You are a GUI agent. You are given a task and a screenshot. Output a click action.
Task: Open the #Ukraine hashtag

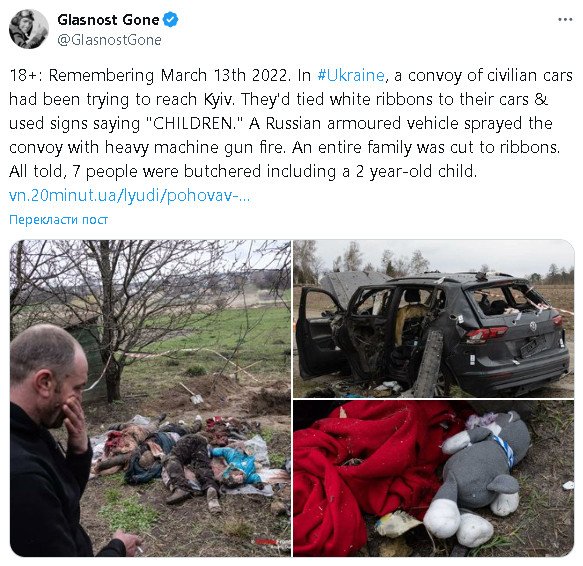click(351, 75)
